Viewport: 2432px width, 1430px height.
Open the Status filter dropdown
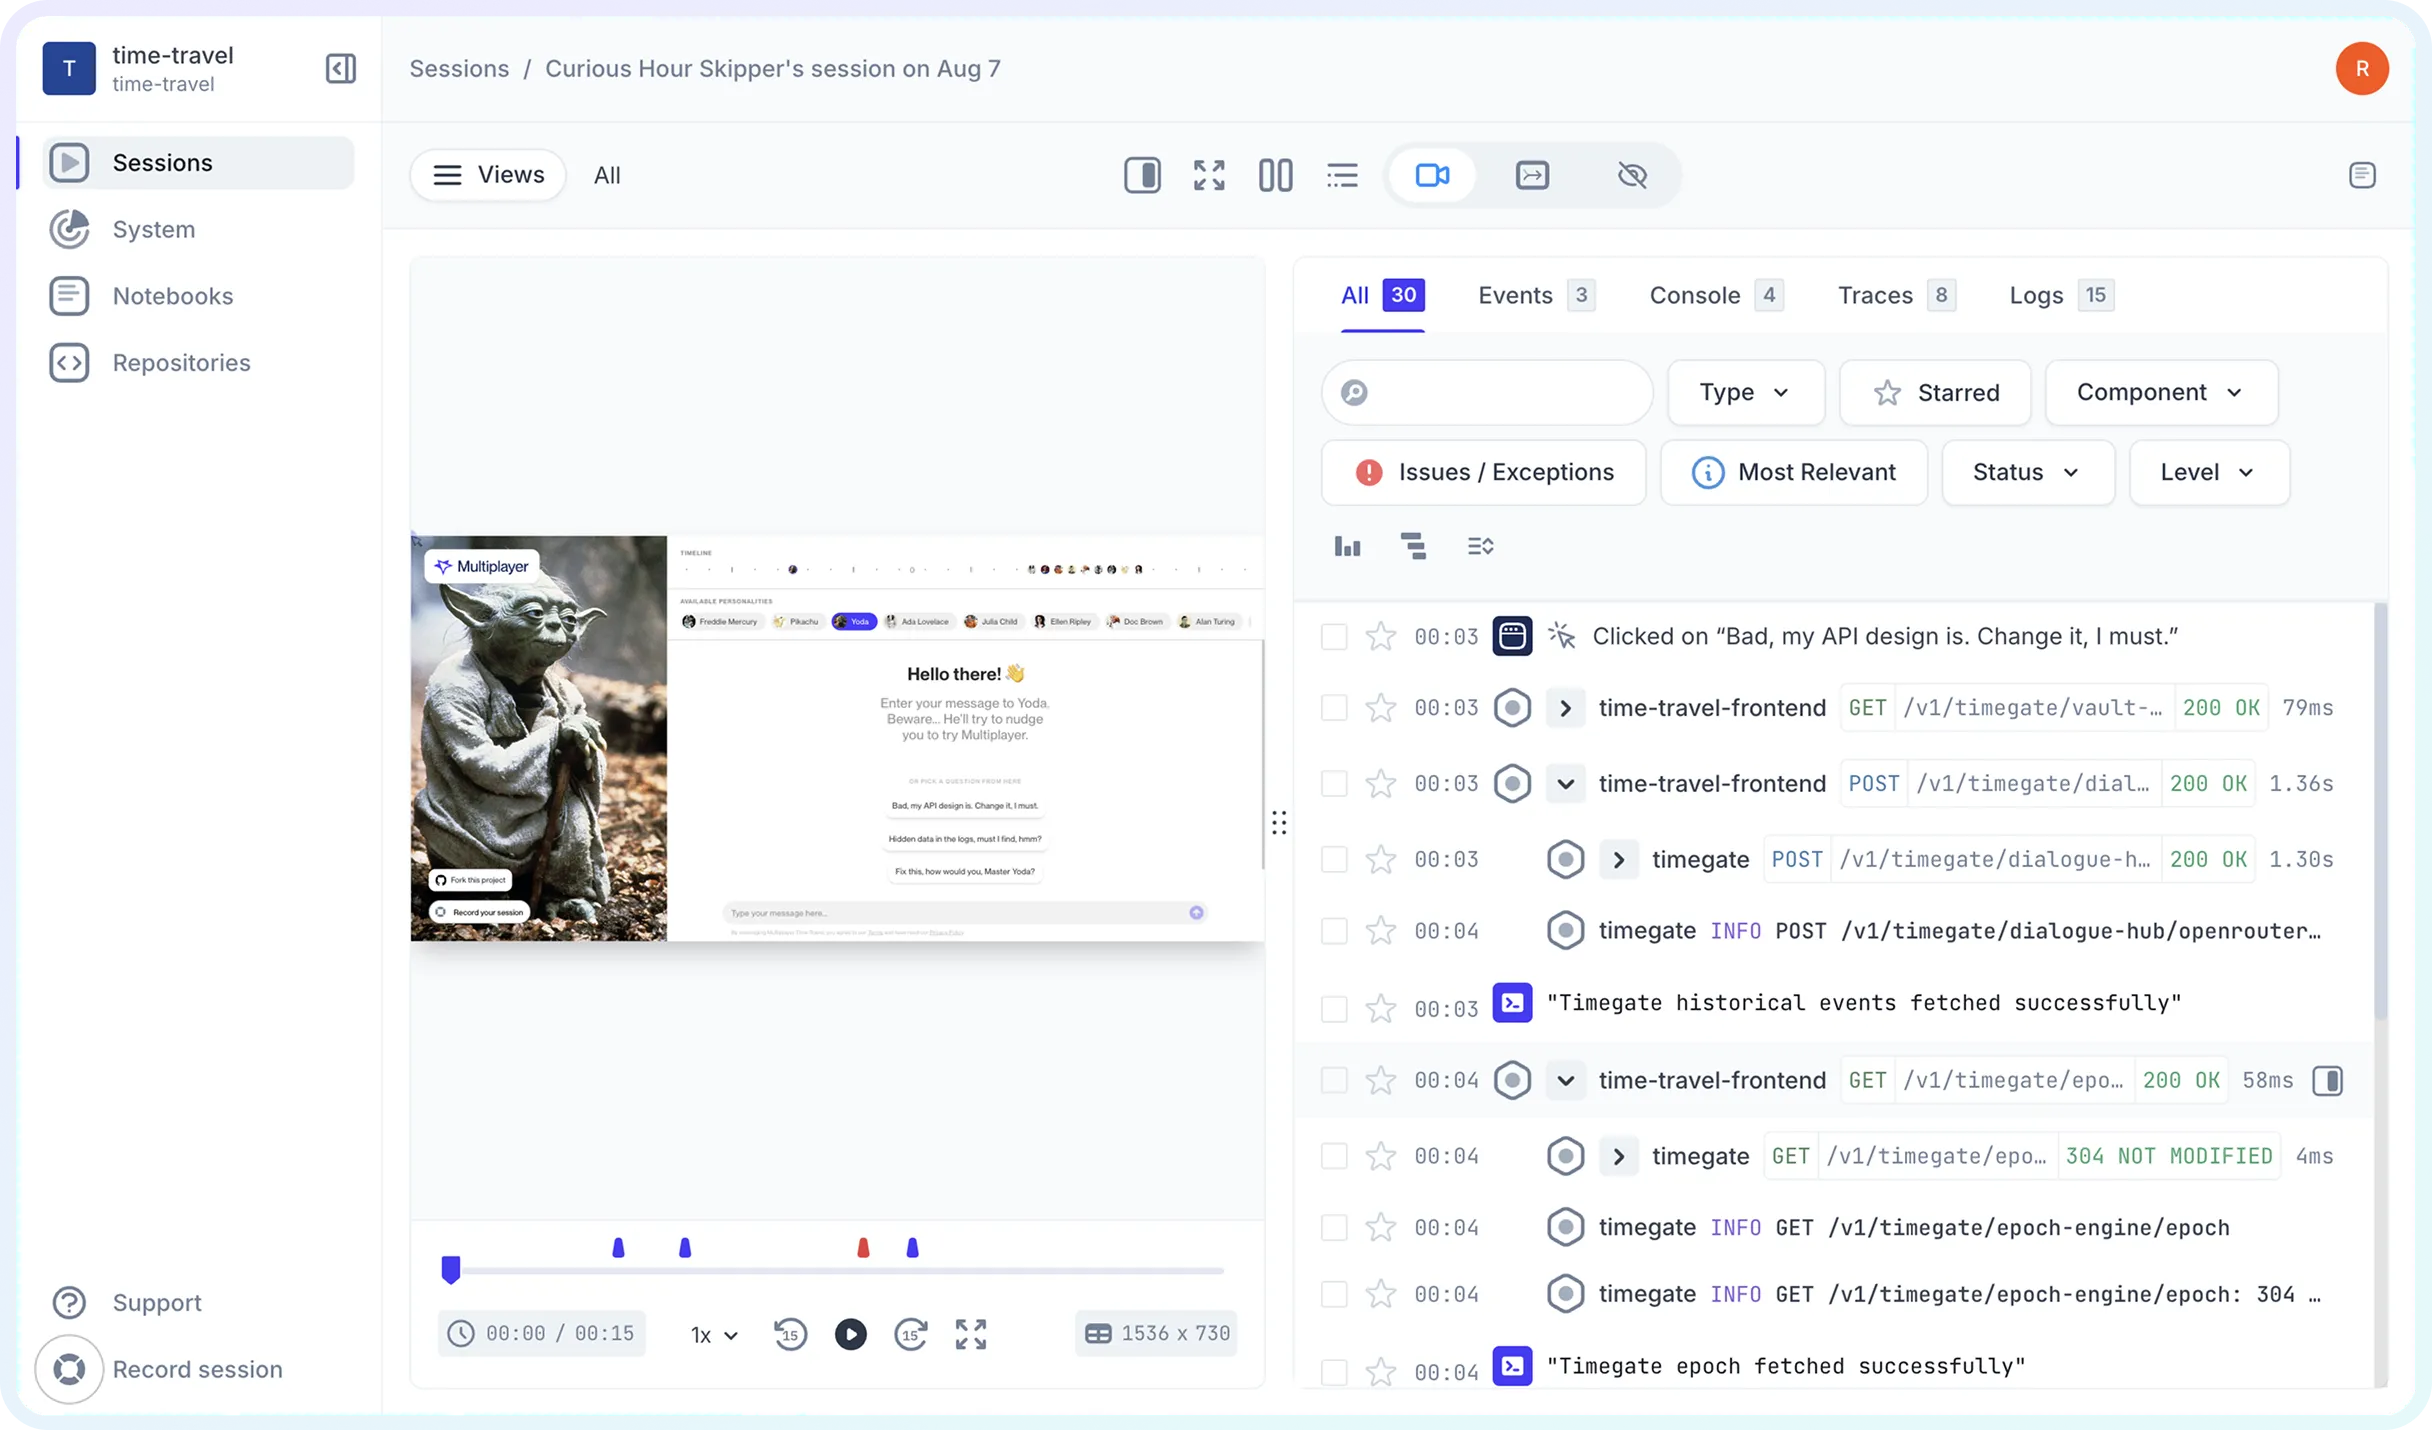[x=2027, y=472]
